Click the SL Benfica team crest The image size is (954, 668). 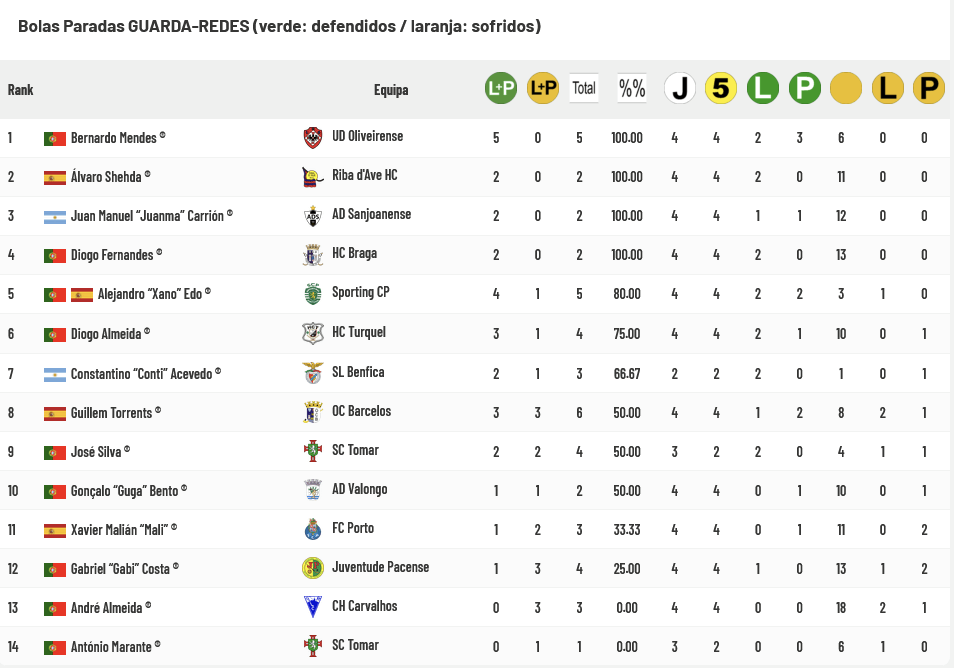point(313,373)
